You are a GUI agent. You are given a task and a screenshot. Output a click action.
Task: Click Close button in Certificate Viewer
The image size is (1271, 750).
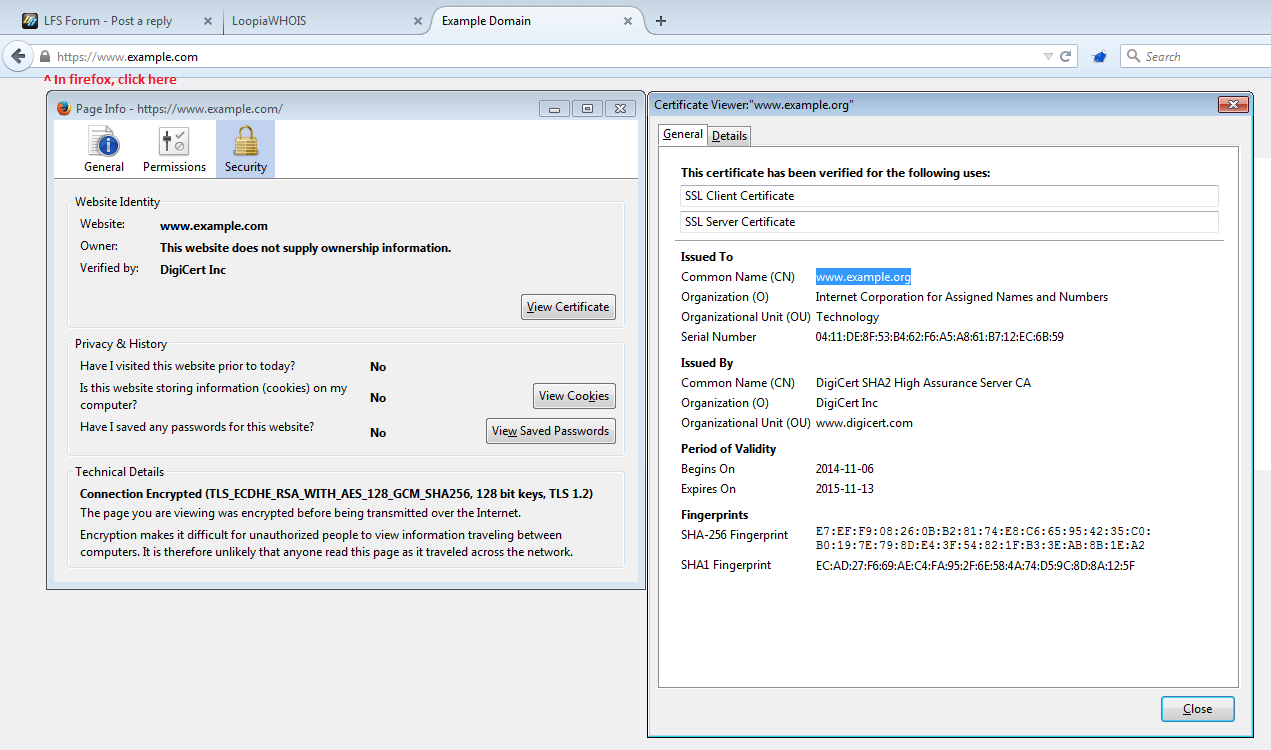point(1198,709)
